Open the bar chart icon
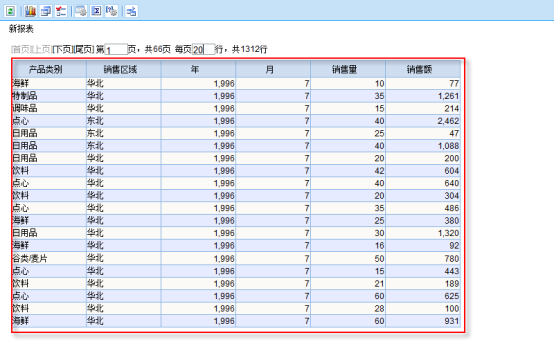The image size is (554, 360). pyautogui.click(x=30, y=11)
